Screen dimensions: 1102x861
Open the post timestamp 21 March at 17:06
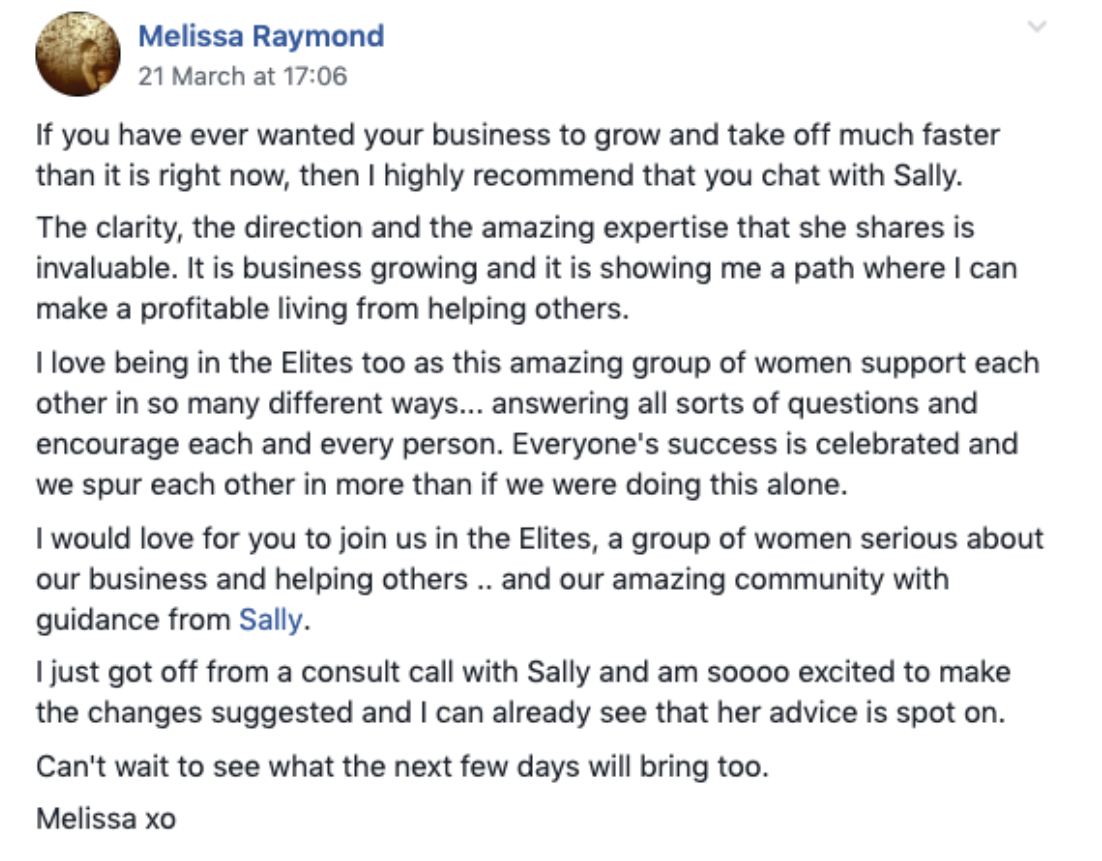coord(242,76)
